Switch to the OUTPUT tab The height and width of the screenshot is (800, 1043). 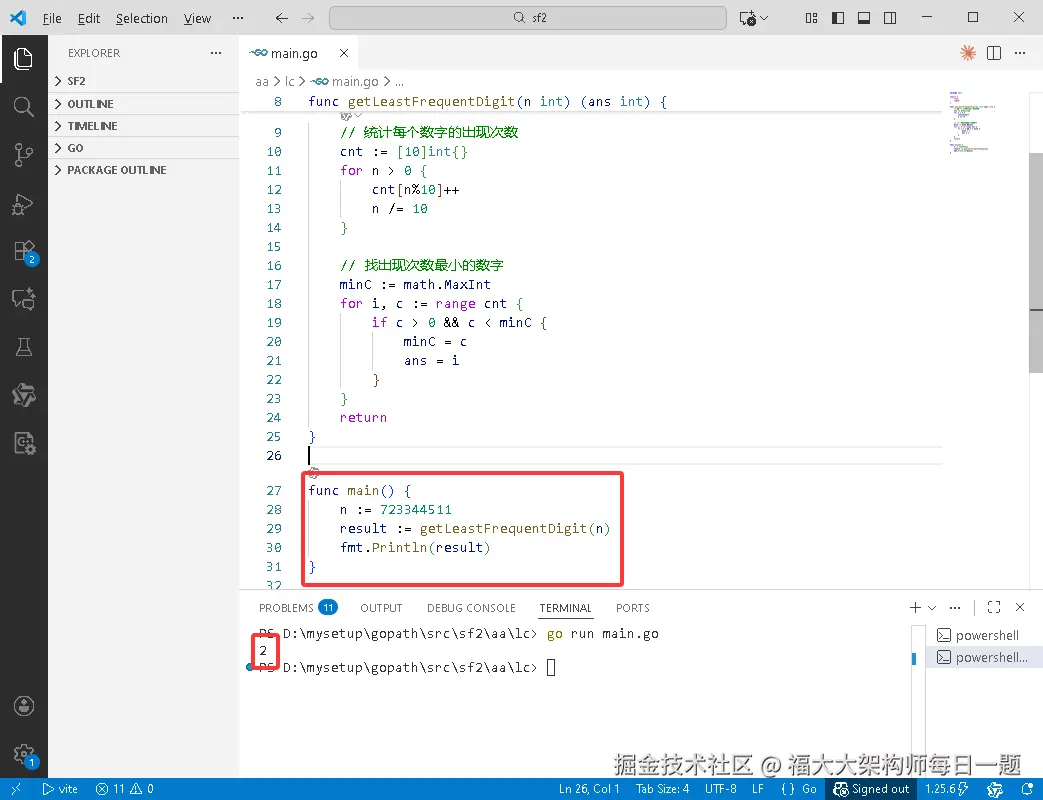tap(381, 608)
